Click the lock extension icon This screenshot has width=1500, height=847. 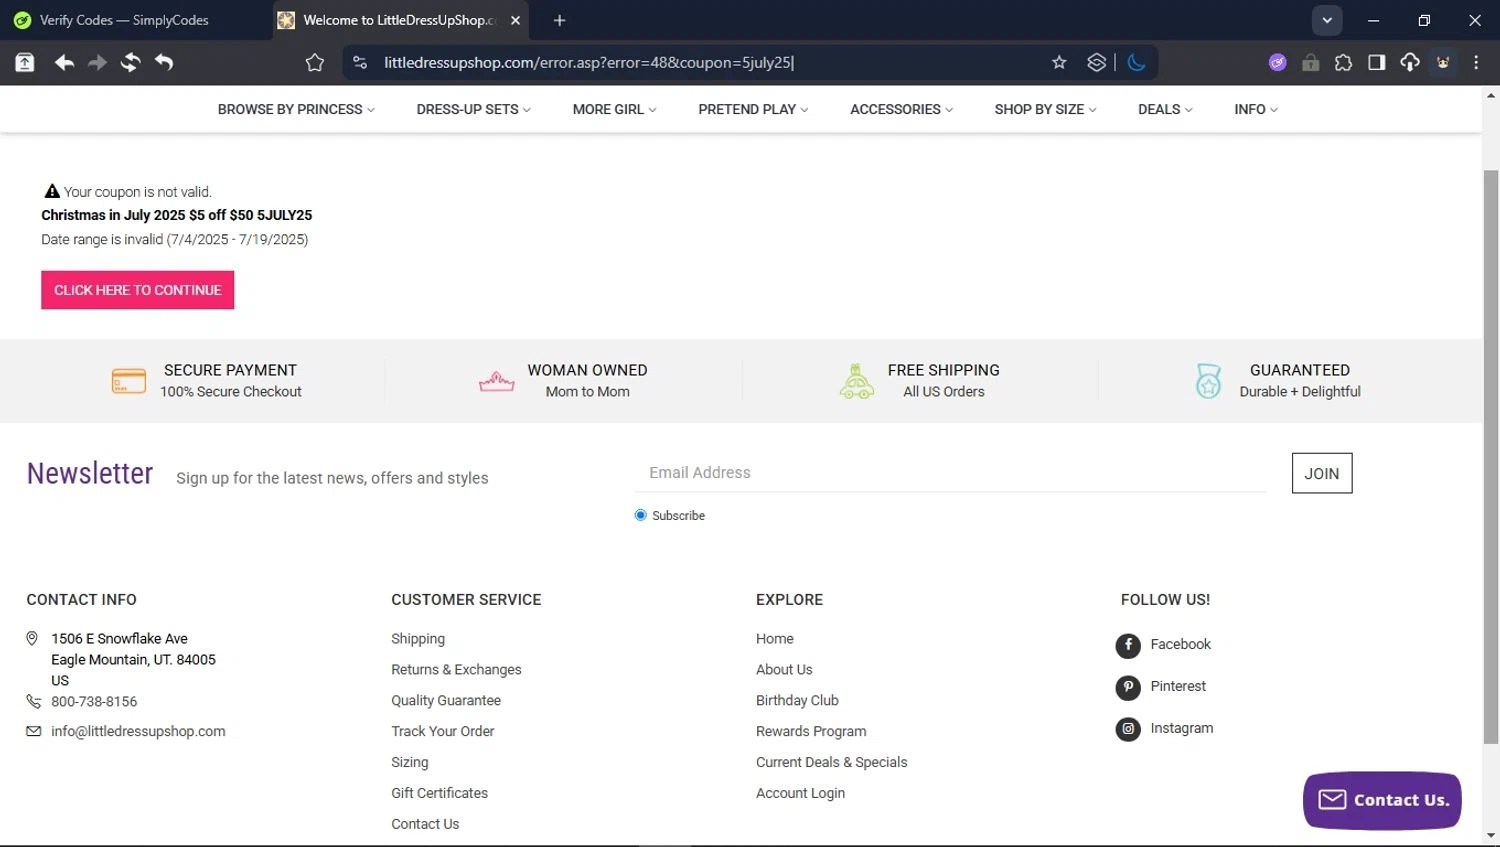click(1310, 62)
